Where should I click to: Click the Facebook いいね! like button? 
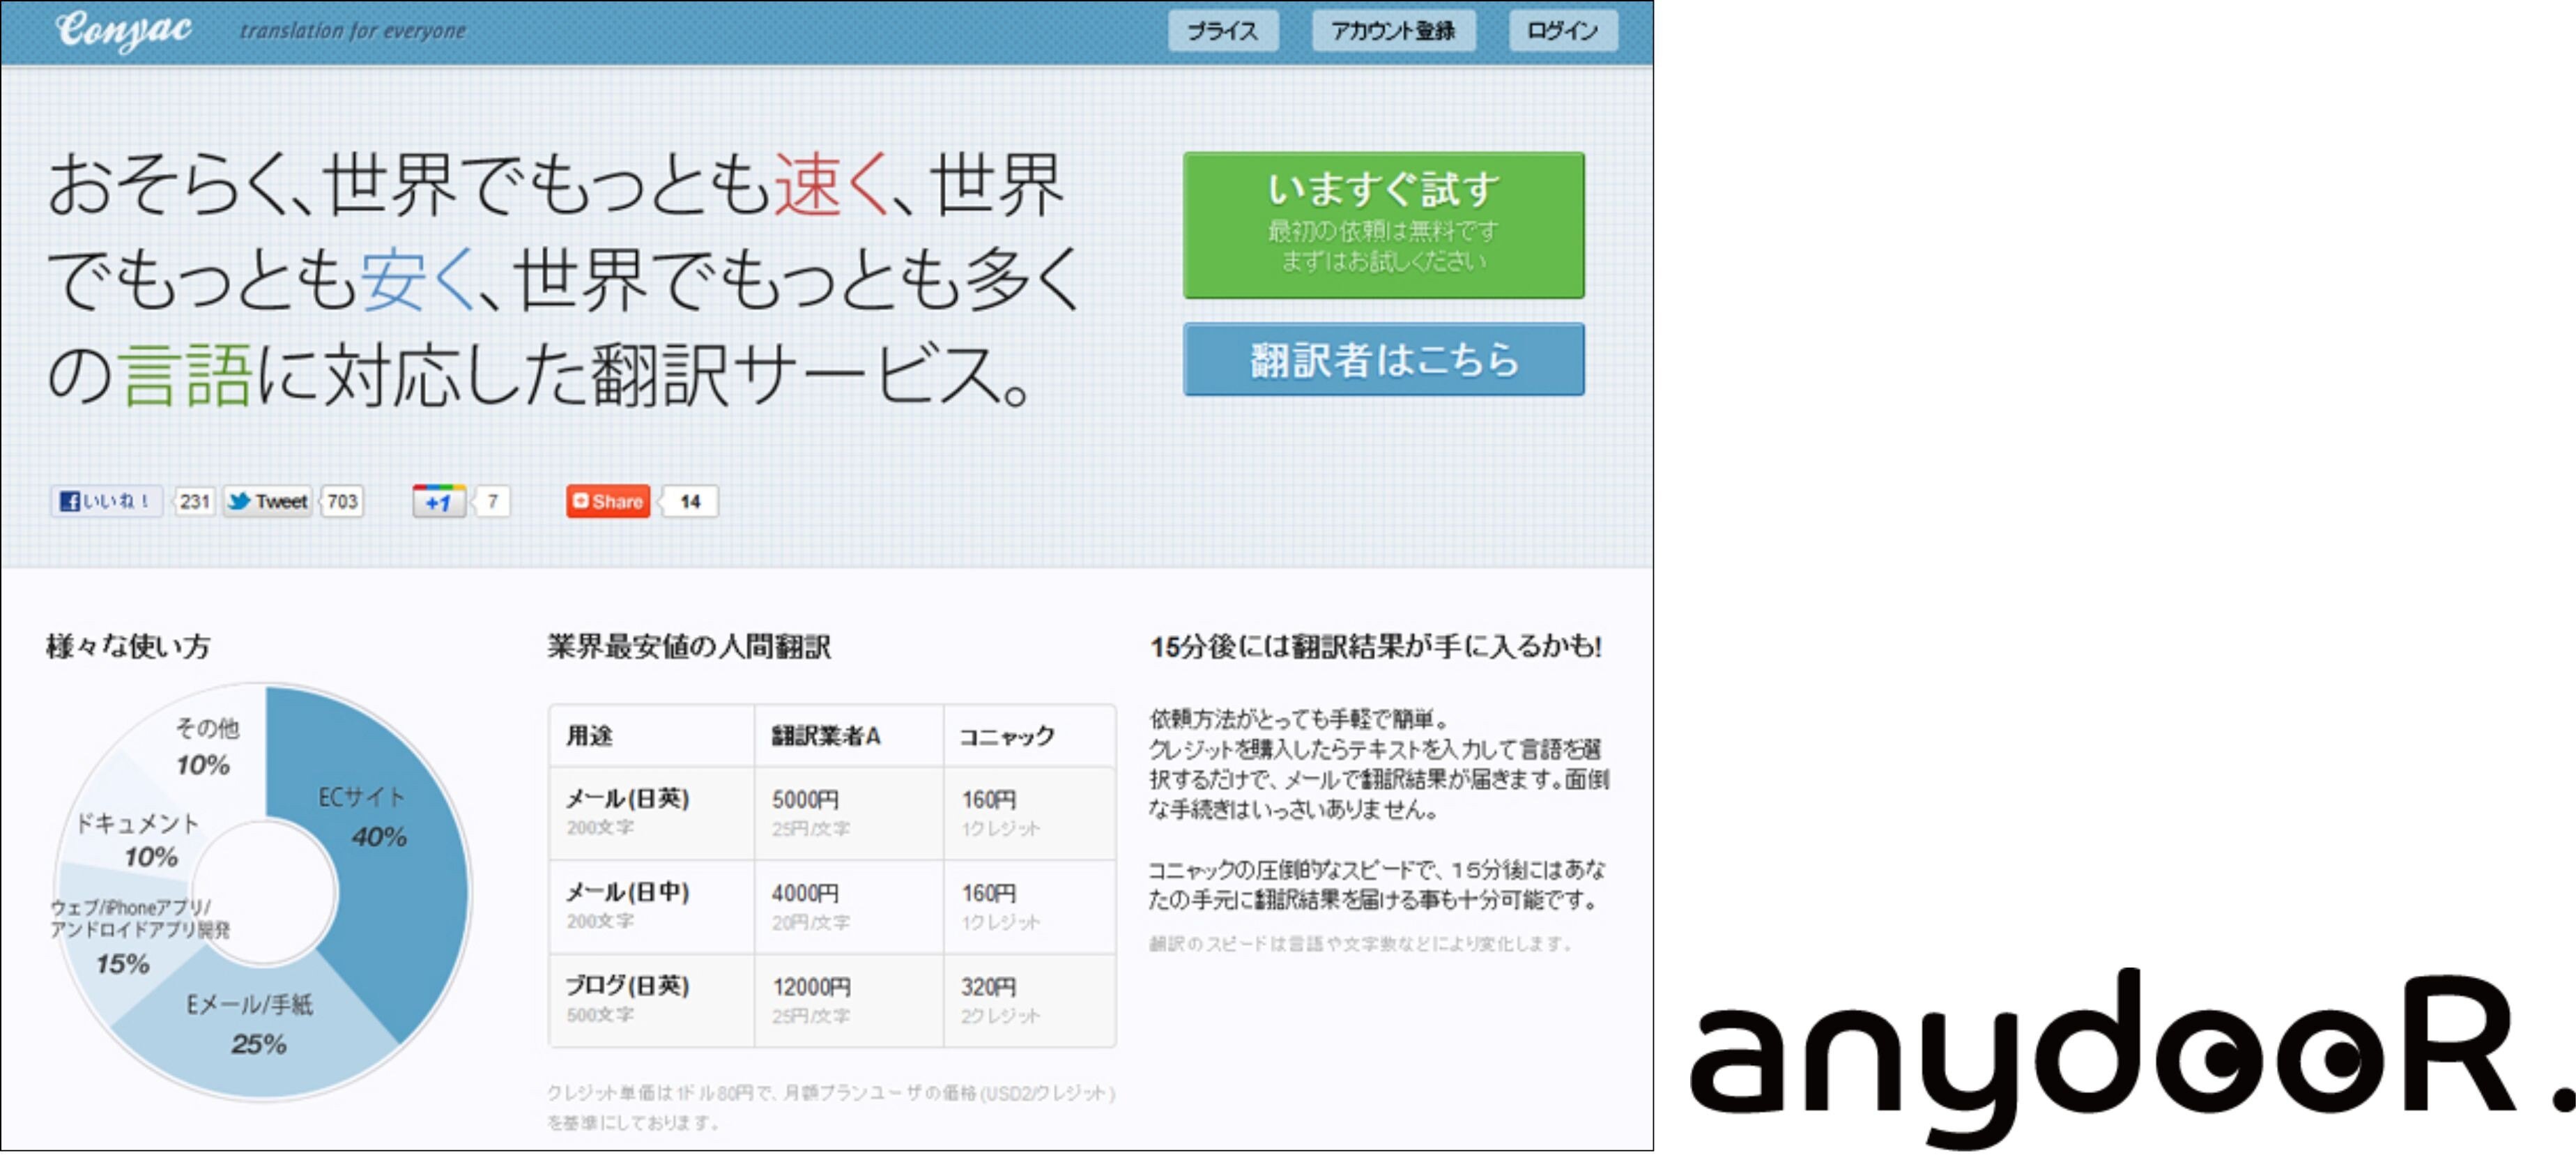coord(106,501)
